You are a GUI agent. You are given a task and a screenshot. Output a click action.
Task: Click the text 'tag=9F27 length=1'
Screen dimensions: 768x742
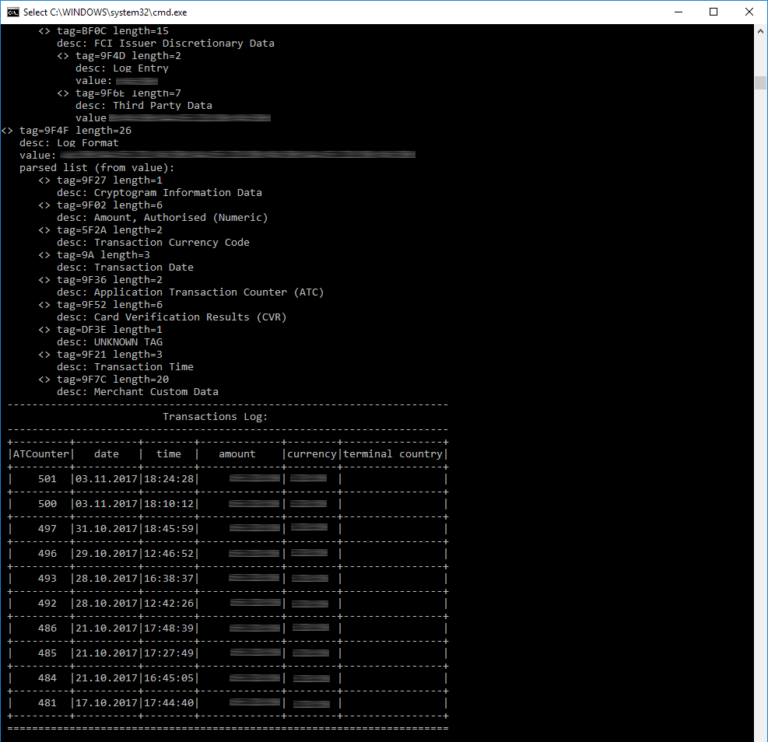coord(110,180)
